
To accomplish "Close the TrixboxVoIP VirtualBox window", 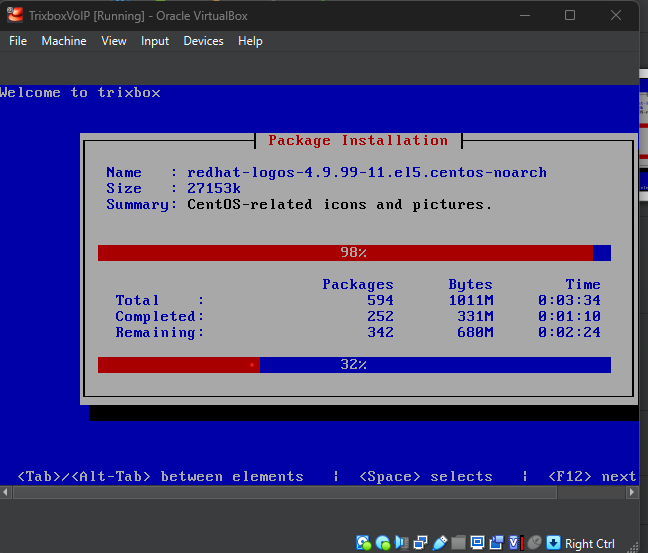I will point(616,15).
